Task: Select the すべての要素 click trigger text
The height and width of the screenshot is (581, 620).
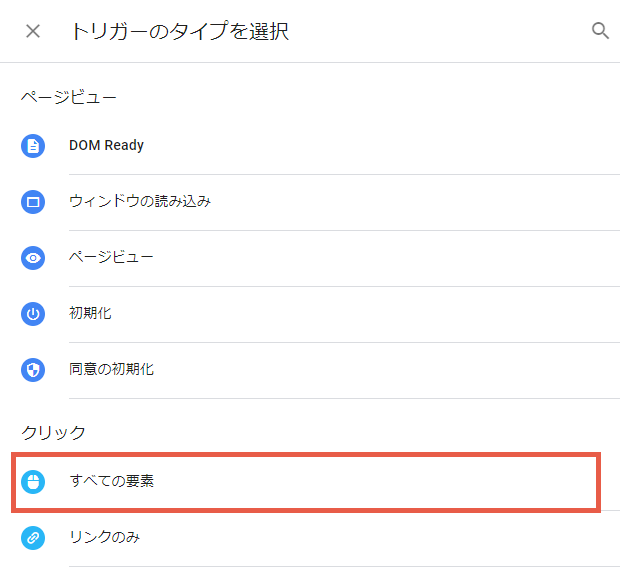Action: [x=112, y=481]
